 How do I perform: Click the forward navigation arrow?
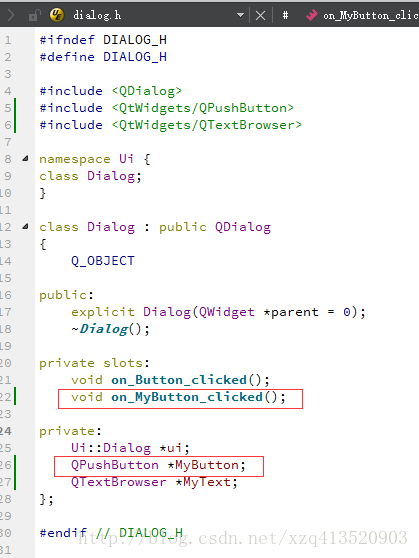click(x=11, y=15)
